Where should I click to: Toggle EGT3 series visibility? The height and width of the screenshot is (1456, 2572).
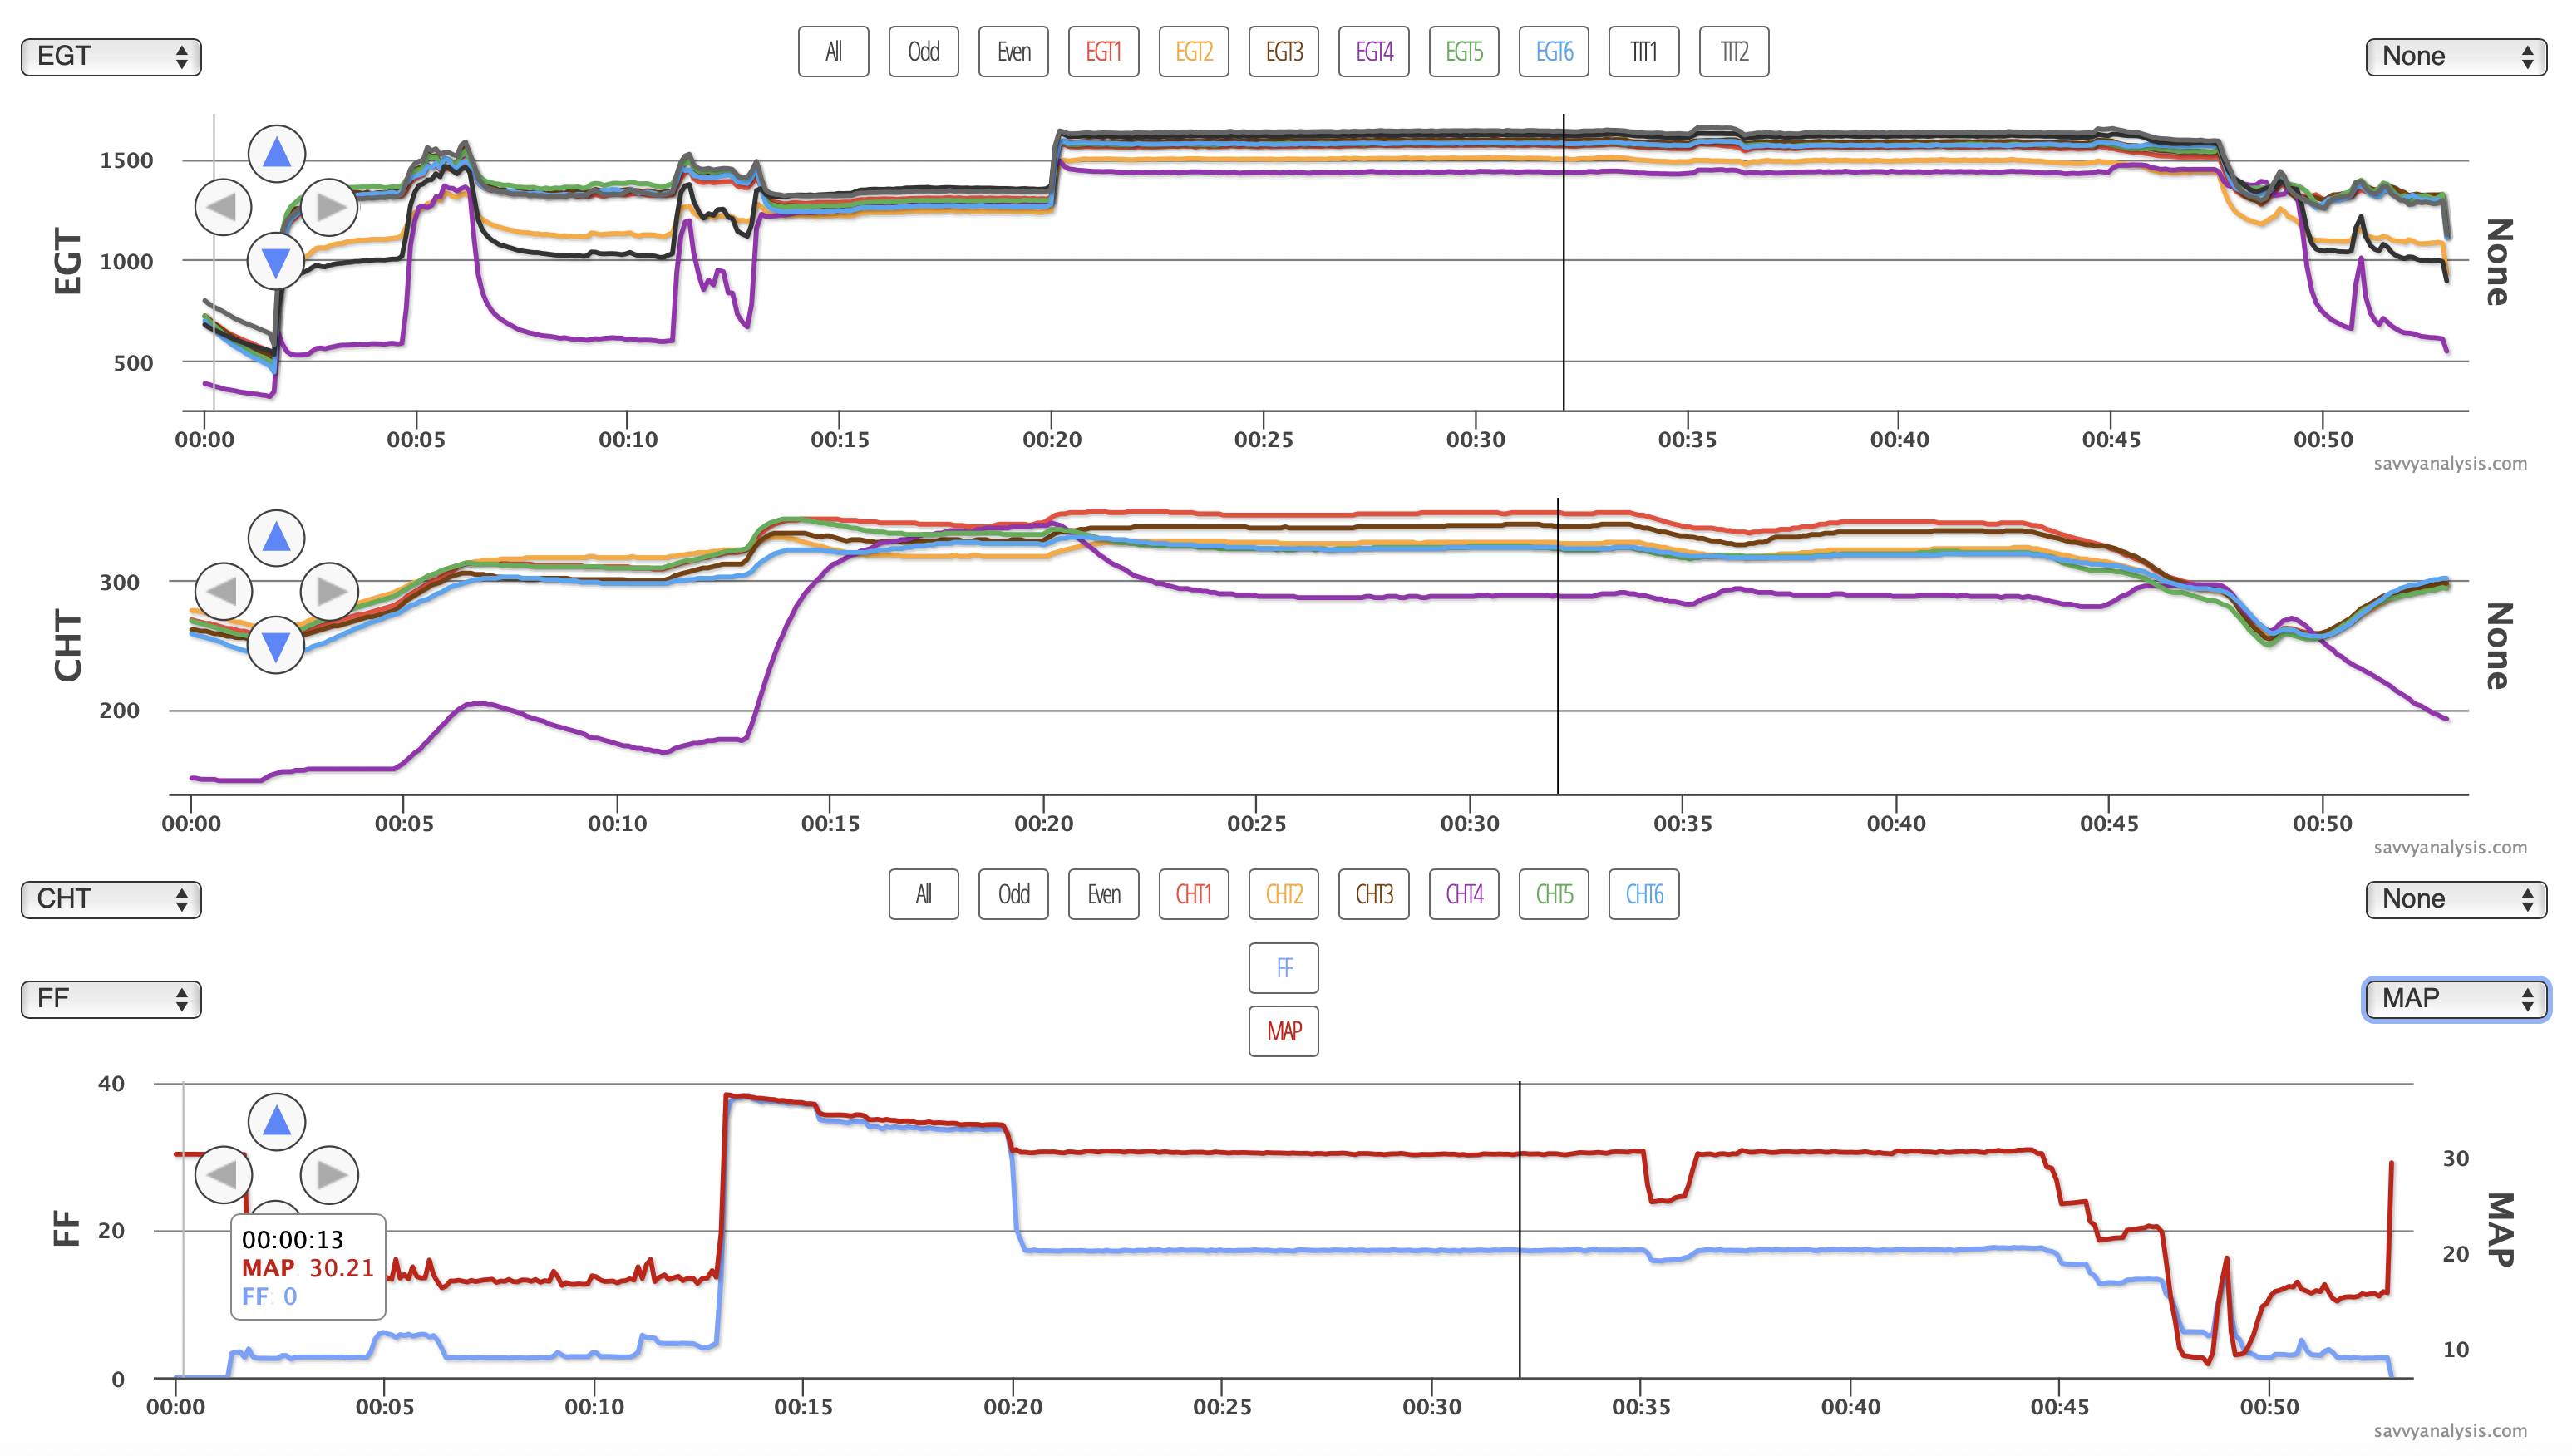tap(1284, 52)
